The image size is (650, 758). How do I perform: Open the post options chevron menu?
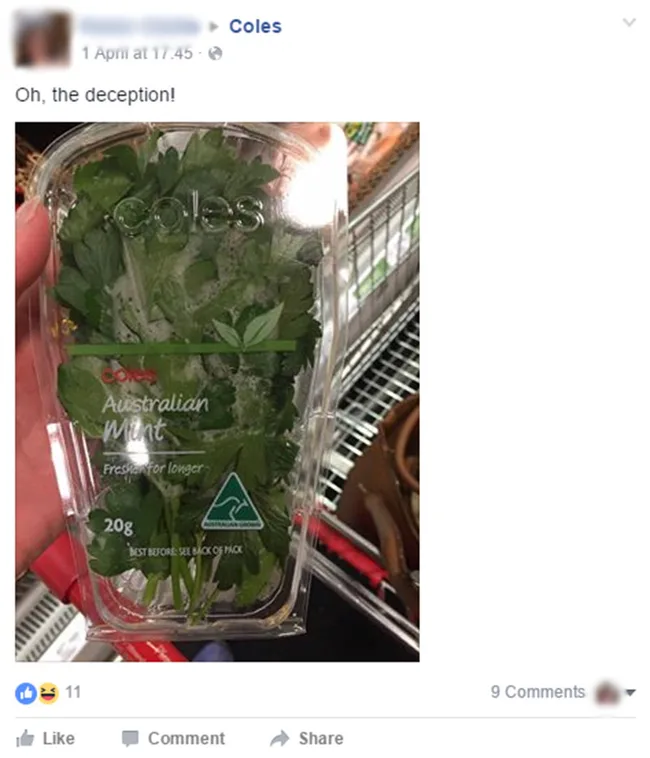(x=629, y=22)
